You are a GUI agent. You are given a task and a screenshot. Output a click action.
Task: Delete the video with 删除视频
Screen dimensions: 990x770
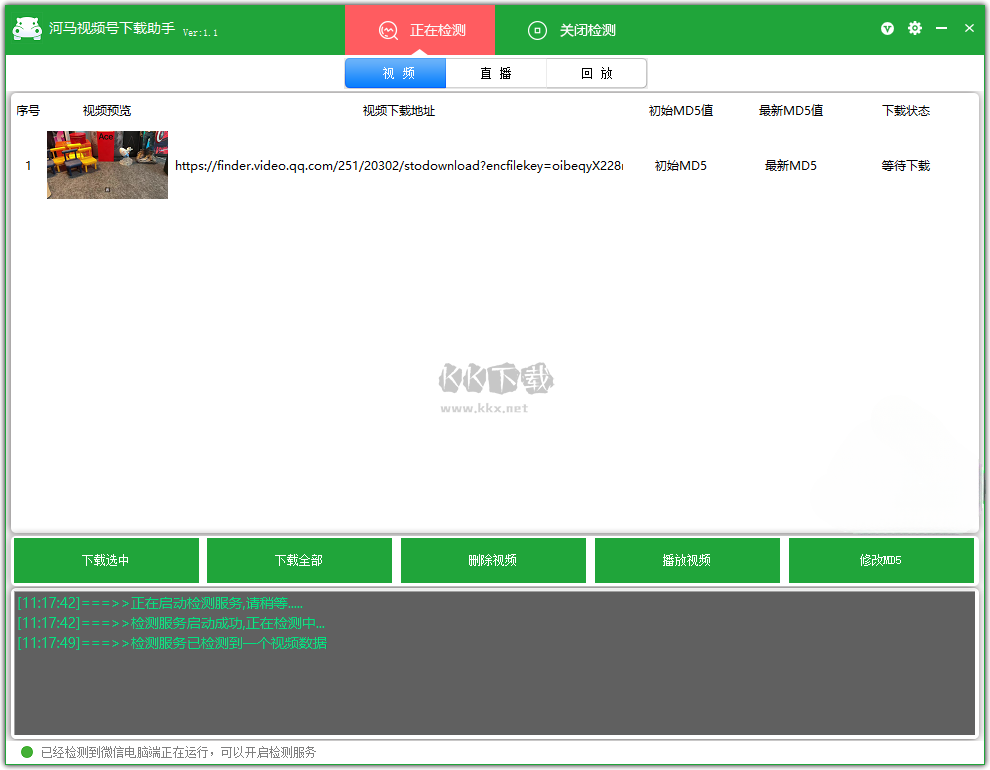[493, 560]
